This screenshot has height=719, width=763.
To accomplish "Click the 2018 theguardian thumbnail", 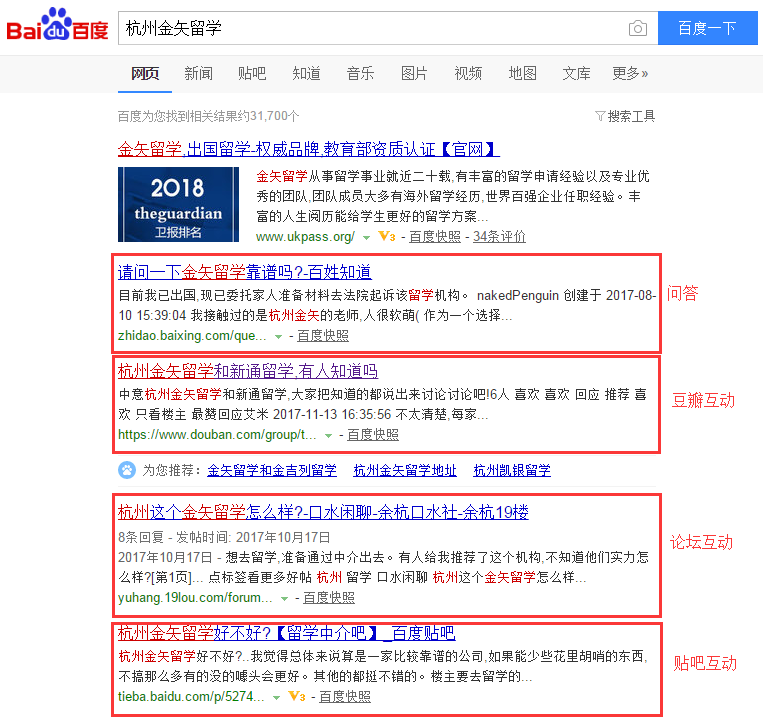I will [178, 204].
